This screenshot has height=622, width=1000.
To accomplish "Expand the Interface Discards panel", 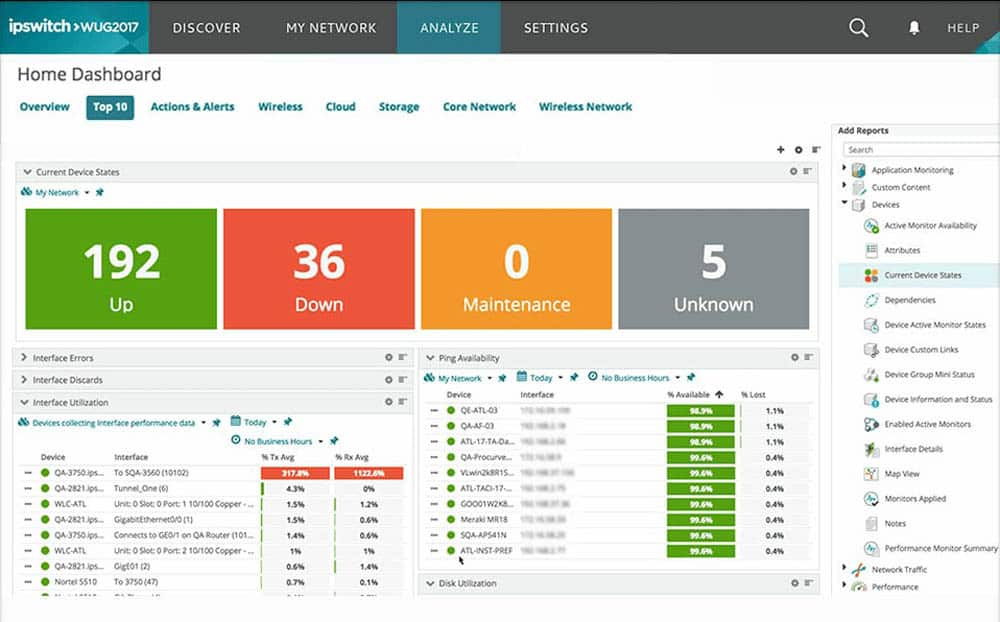I will tap(24, 380).
